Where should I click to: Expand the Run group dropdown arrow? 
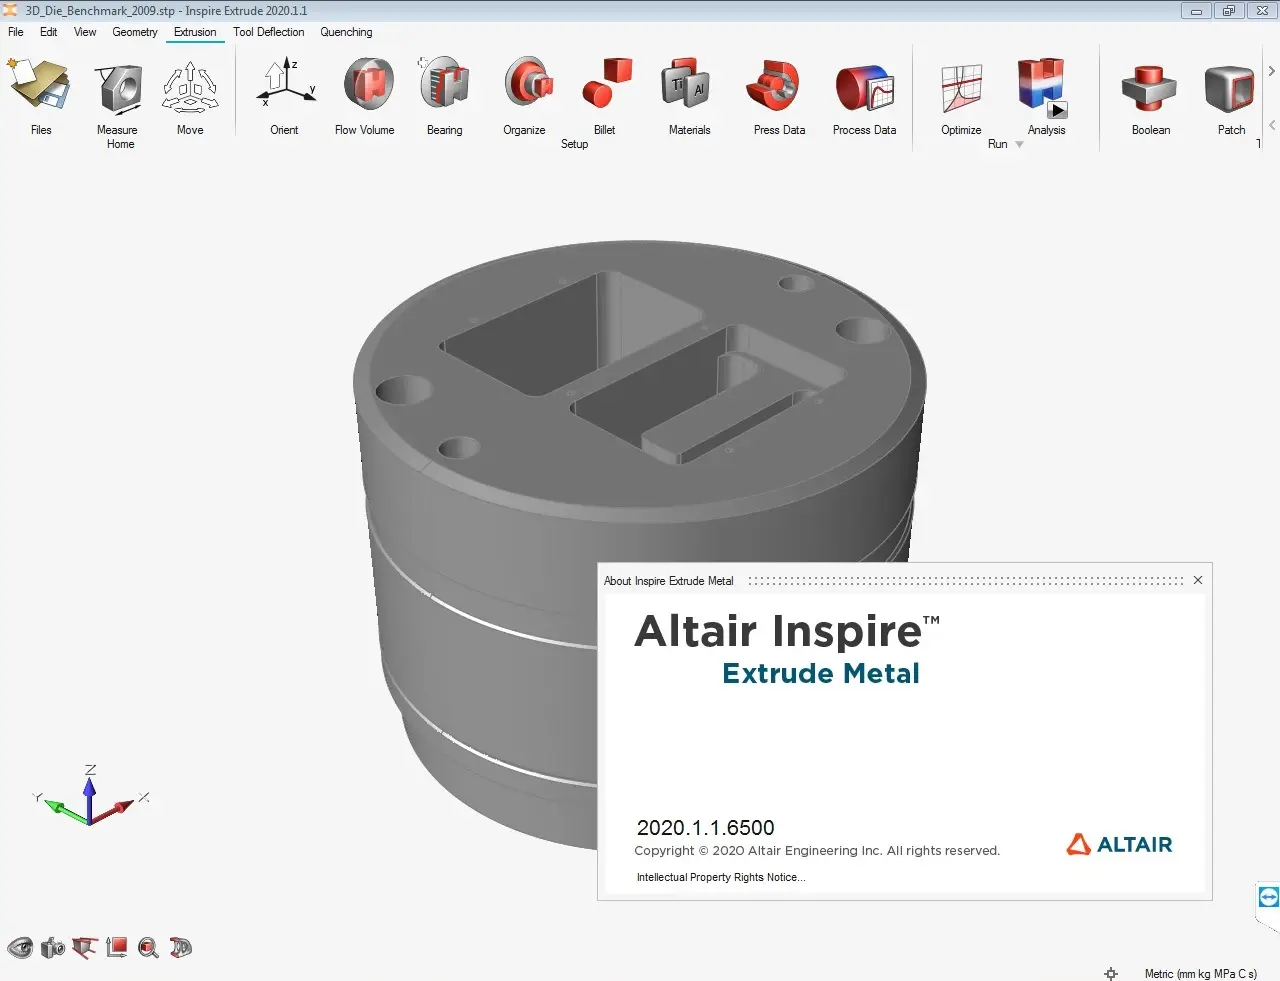coord(1019,144)
